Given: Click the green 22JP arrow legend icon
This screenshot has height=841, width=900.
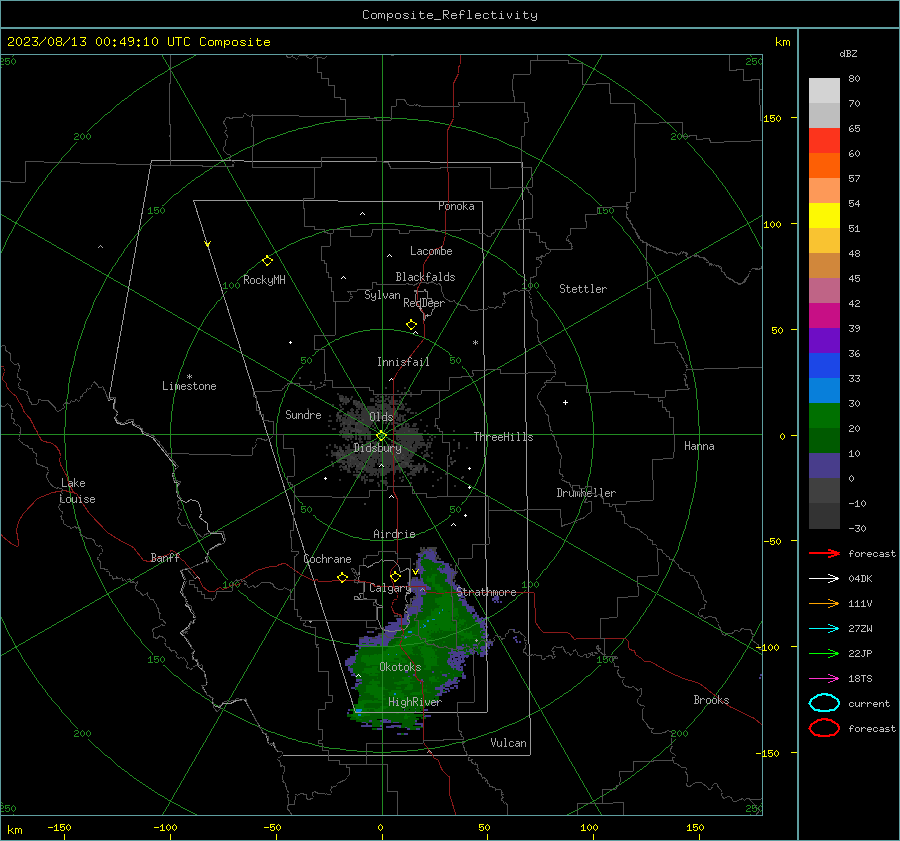Looking at the screenshot, I should pyautogui.click(x=824, y=653).
